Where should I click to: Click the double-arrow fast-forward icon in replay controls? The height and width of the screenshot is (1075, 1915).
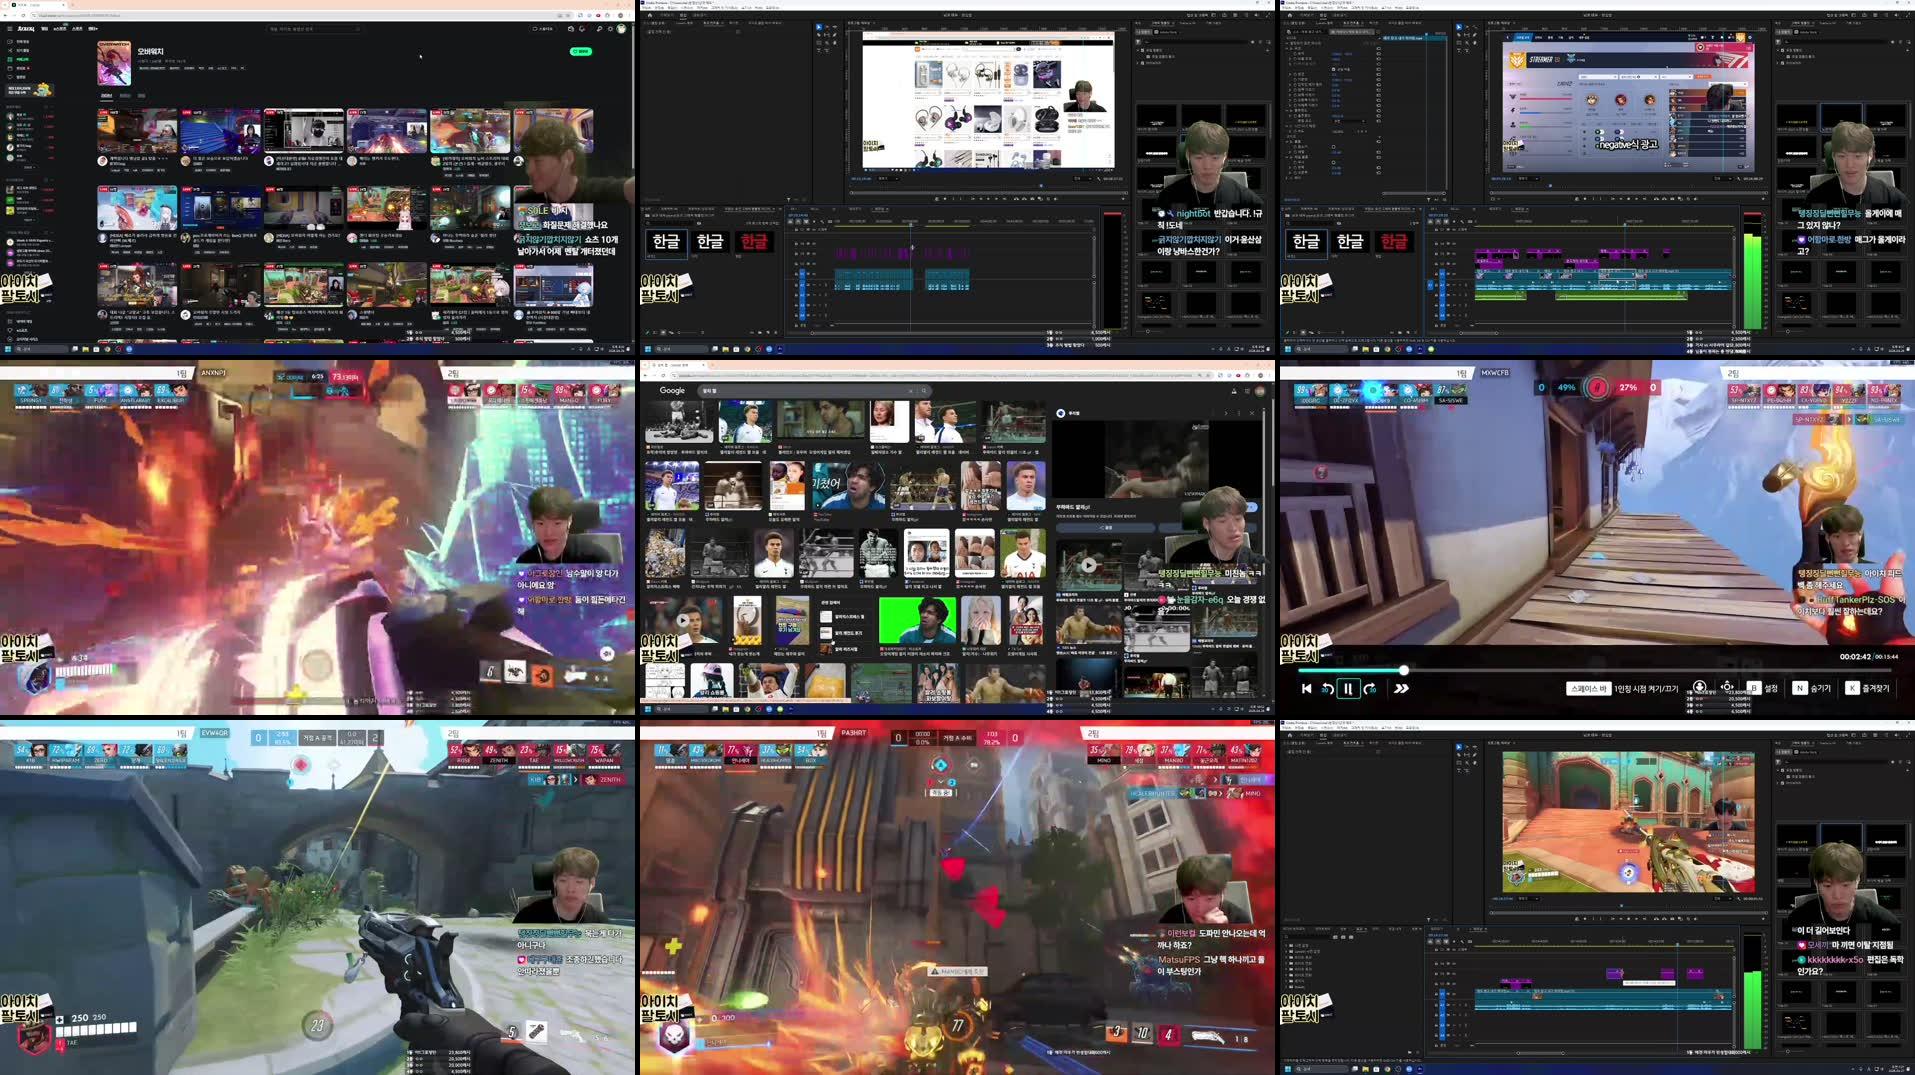(1401, 688)
